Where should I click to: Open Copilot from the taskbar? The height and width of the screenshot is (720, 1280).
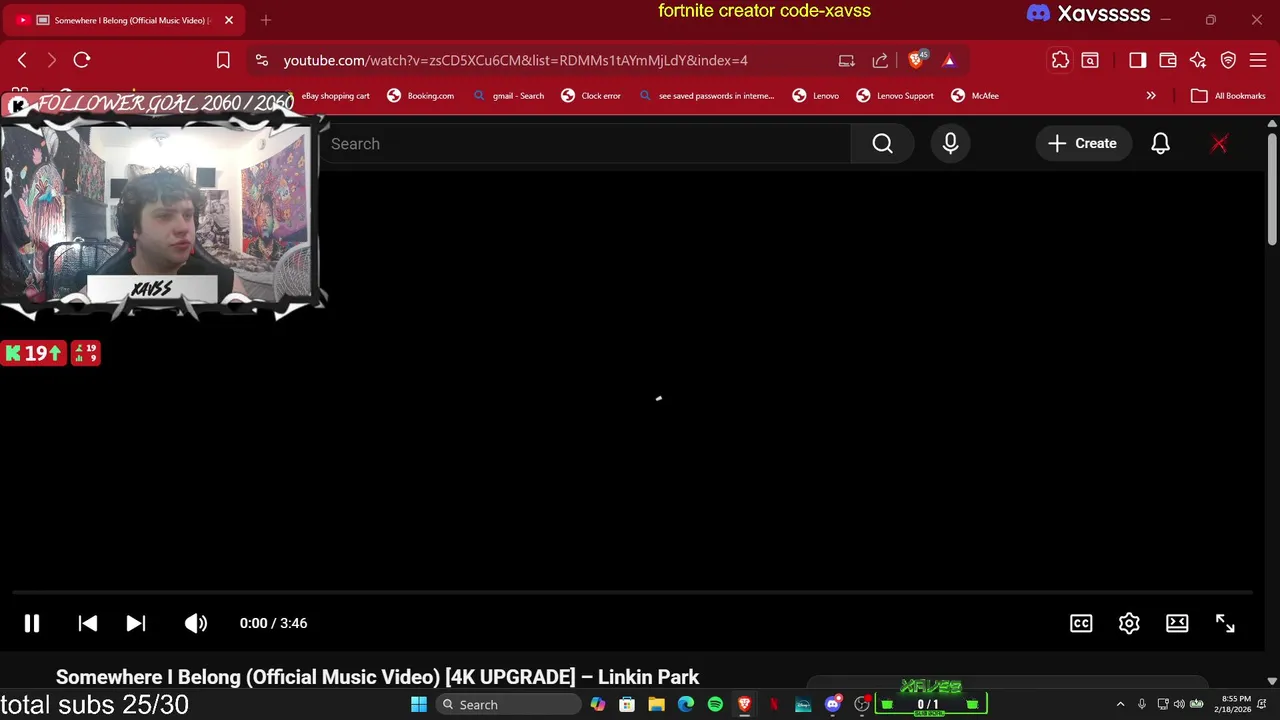(598, 705)
